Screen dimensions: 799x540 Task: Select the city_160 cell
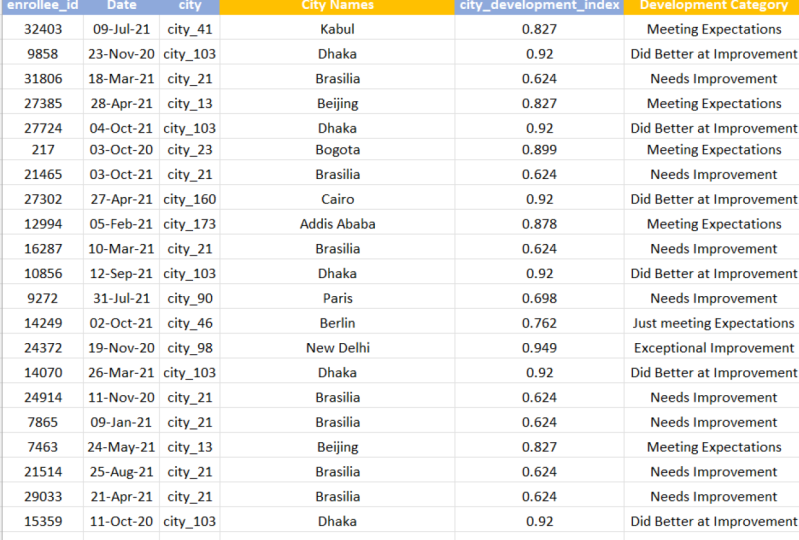(190, 199)
